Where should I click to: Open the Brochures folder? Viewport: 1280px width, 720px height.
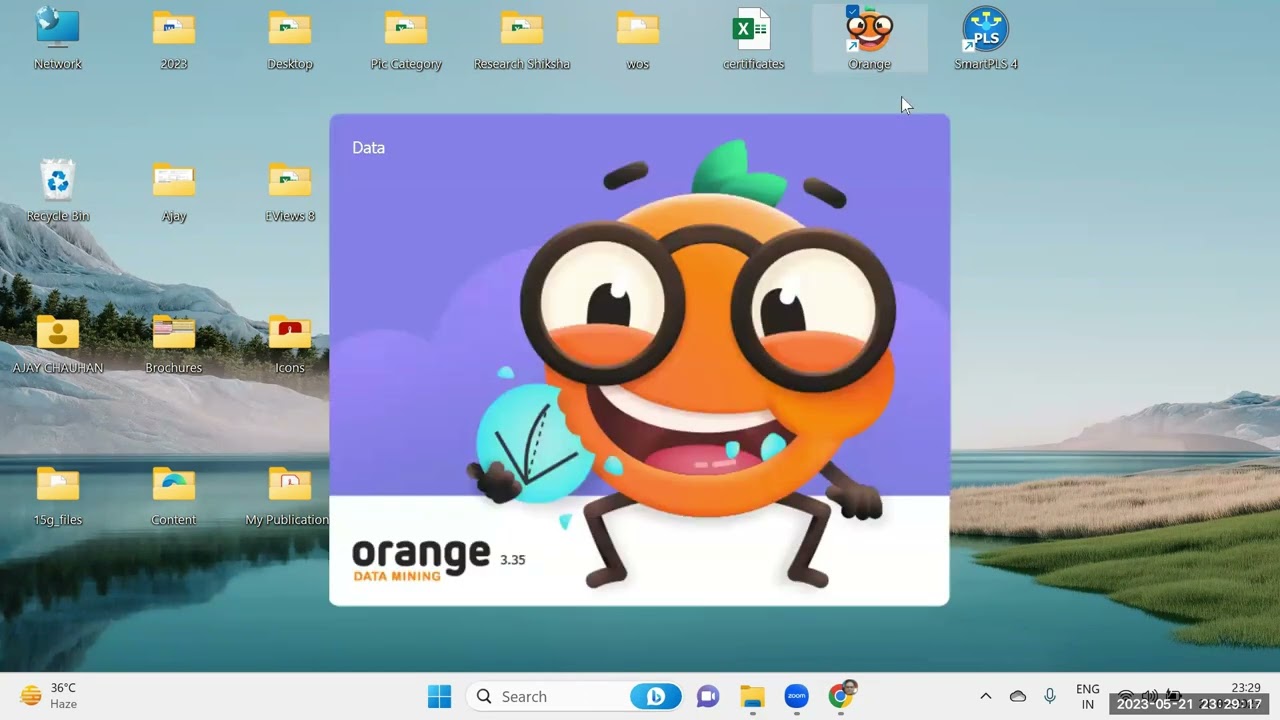point(174,343)
